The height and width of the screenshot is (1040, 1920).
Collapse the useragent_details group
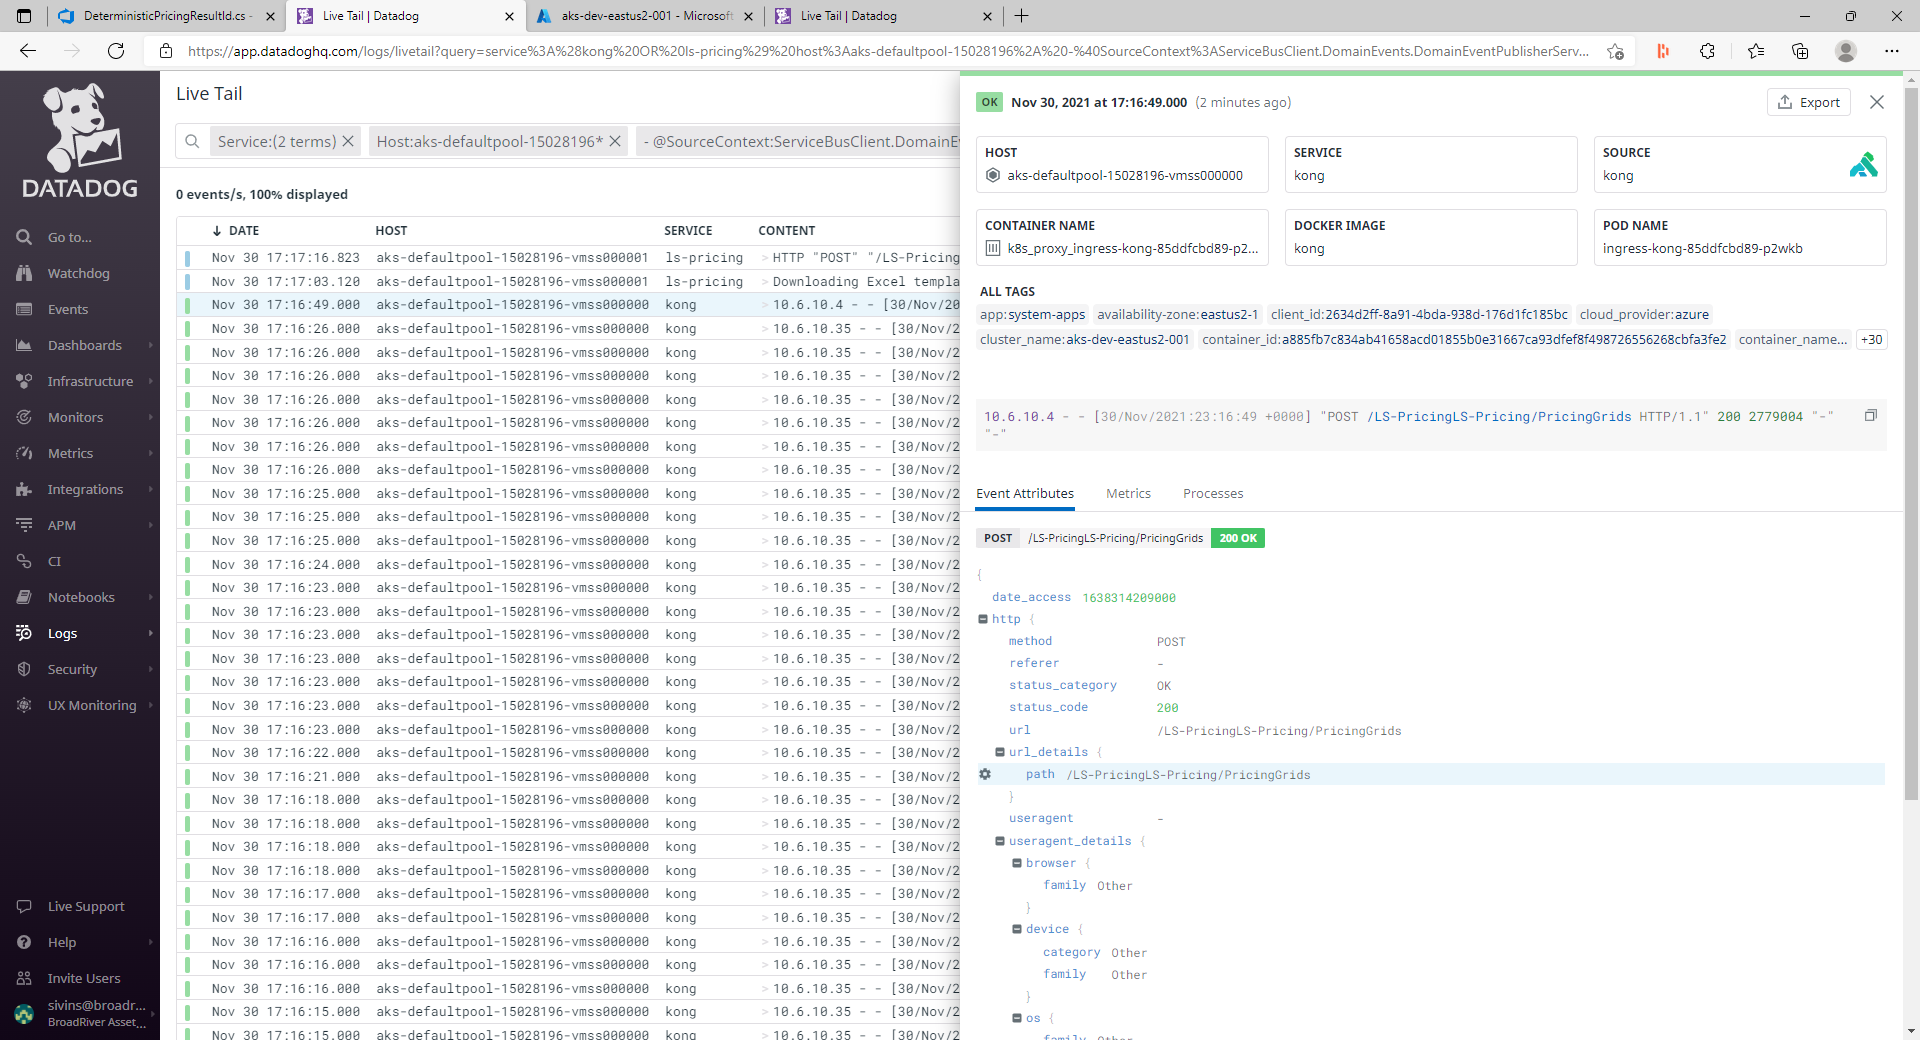pyautogui.click(x=1000, y=841)
